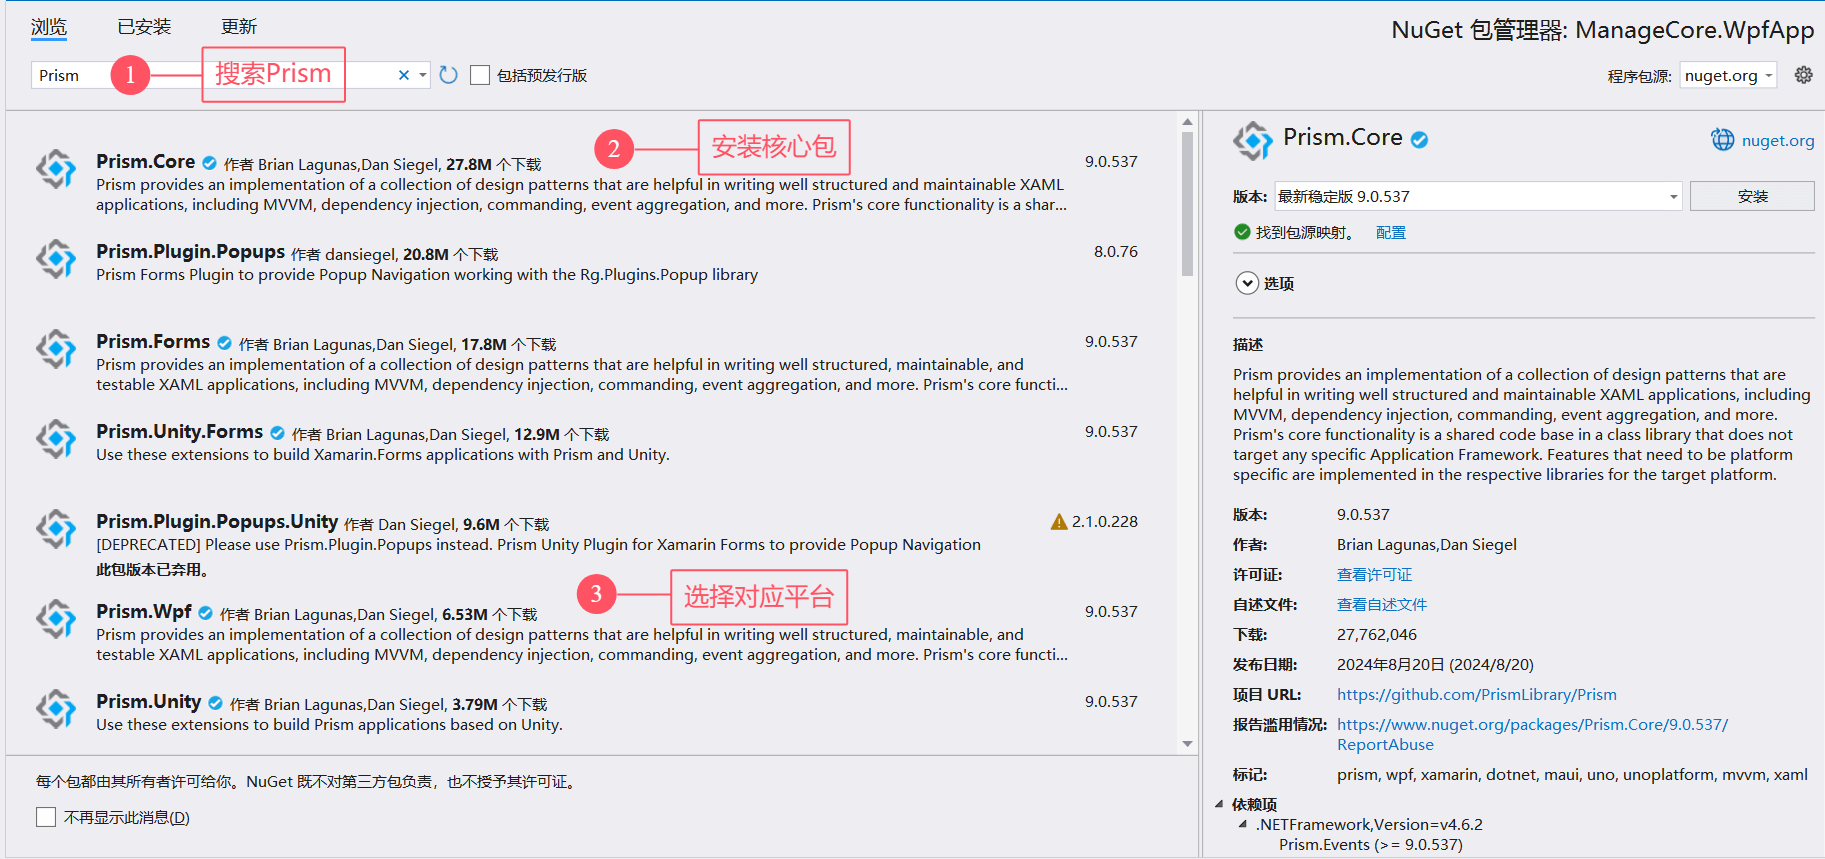This screenshot has width=1825, height=859.
Task: Switch to the 更新 tab
Action: point(239,27)
